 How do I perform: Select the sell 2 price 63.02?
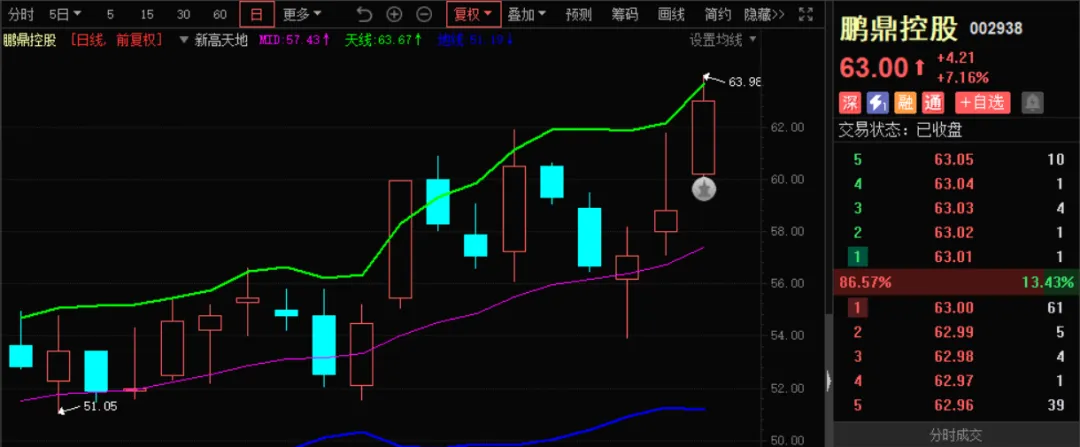point(954,232)
